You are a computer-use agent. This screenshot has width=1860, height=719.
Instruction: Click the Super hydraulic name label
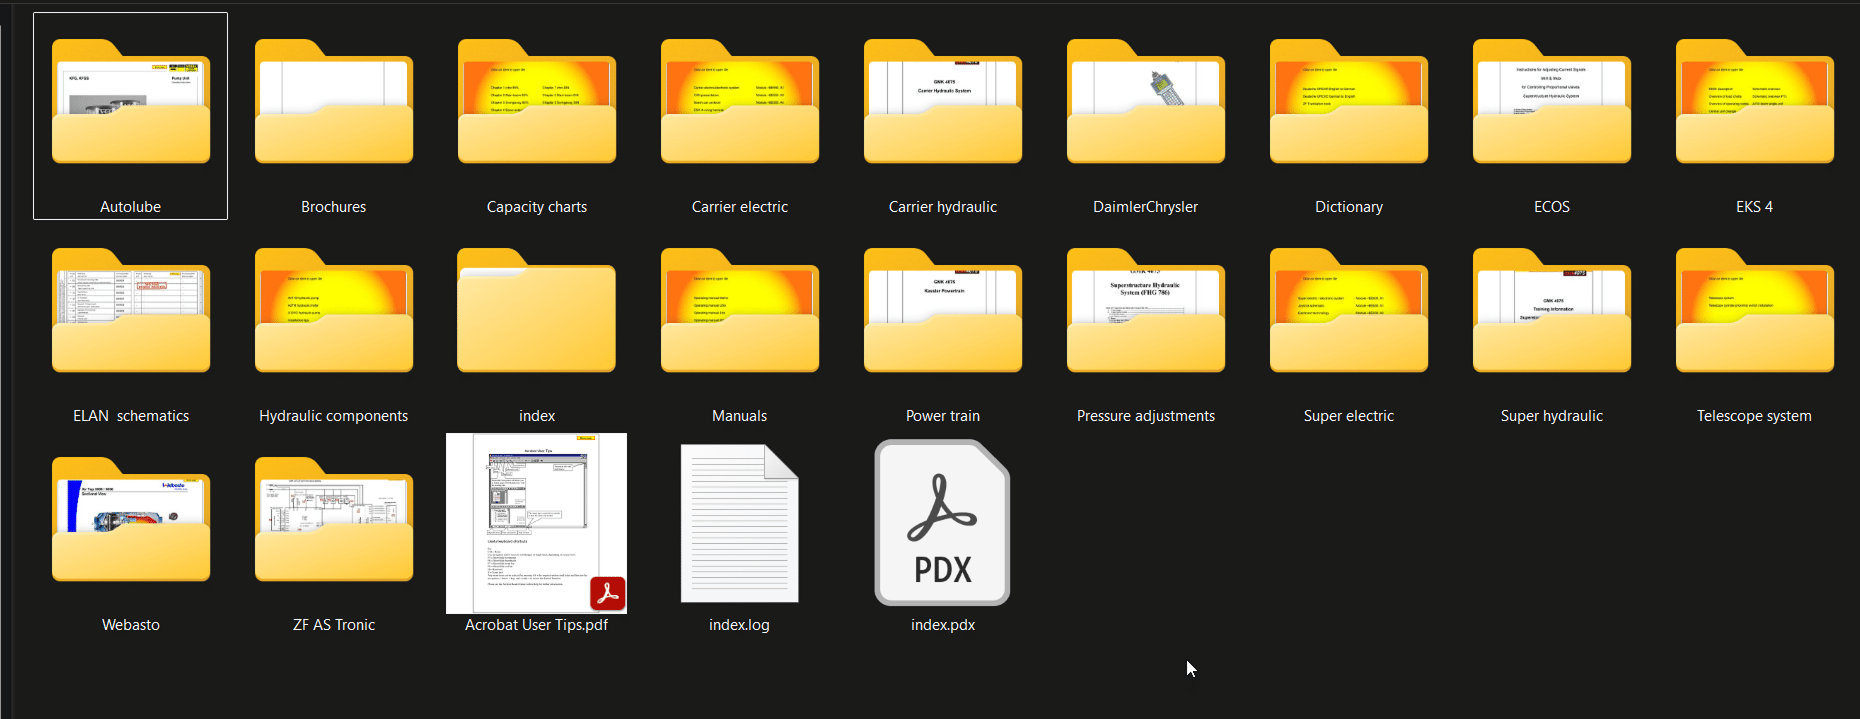[x=1552, y=416]
